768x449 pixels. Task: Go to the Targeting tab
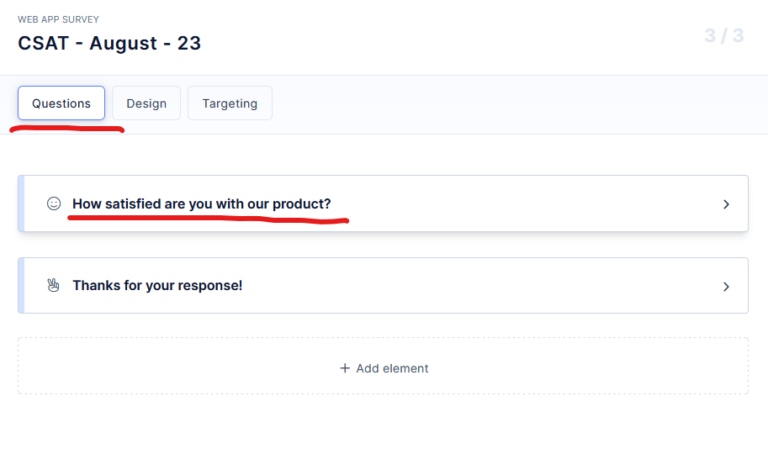pyautogui.click(x=230, y=103)
